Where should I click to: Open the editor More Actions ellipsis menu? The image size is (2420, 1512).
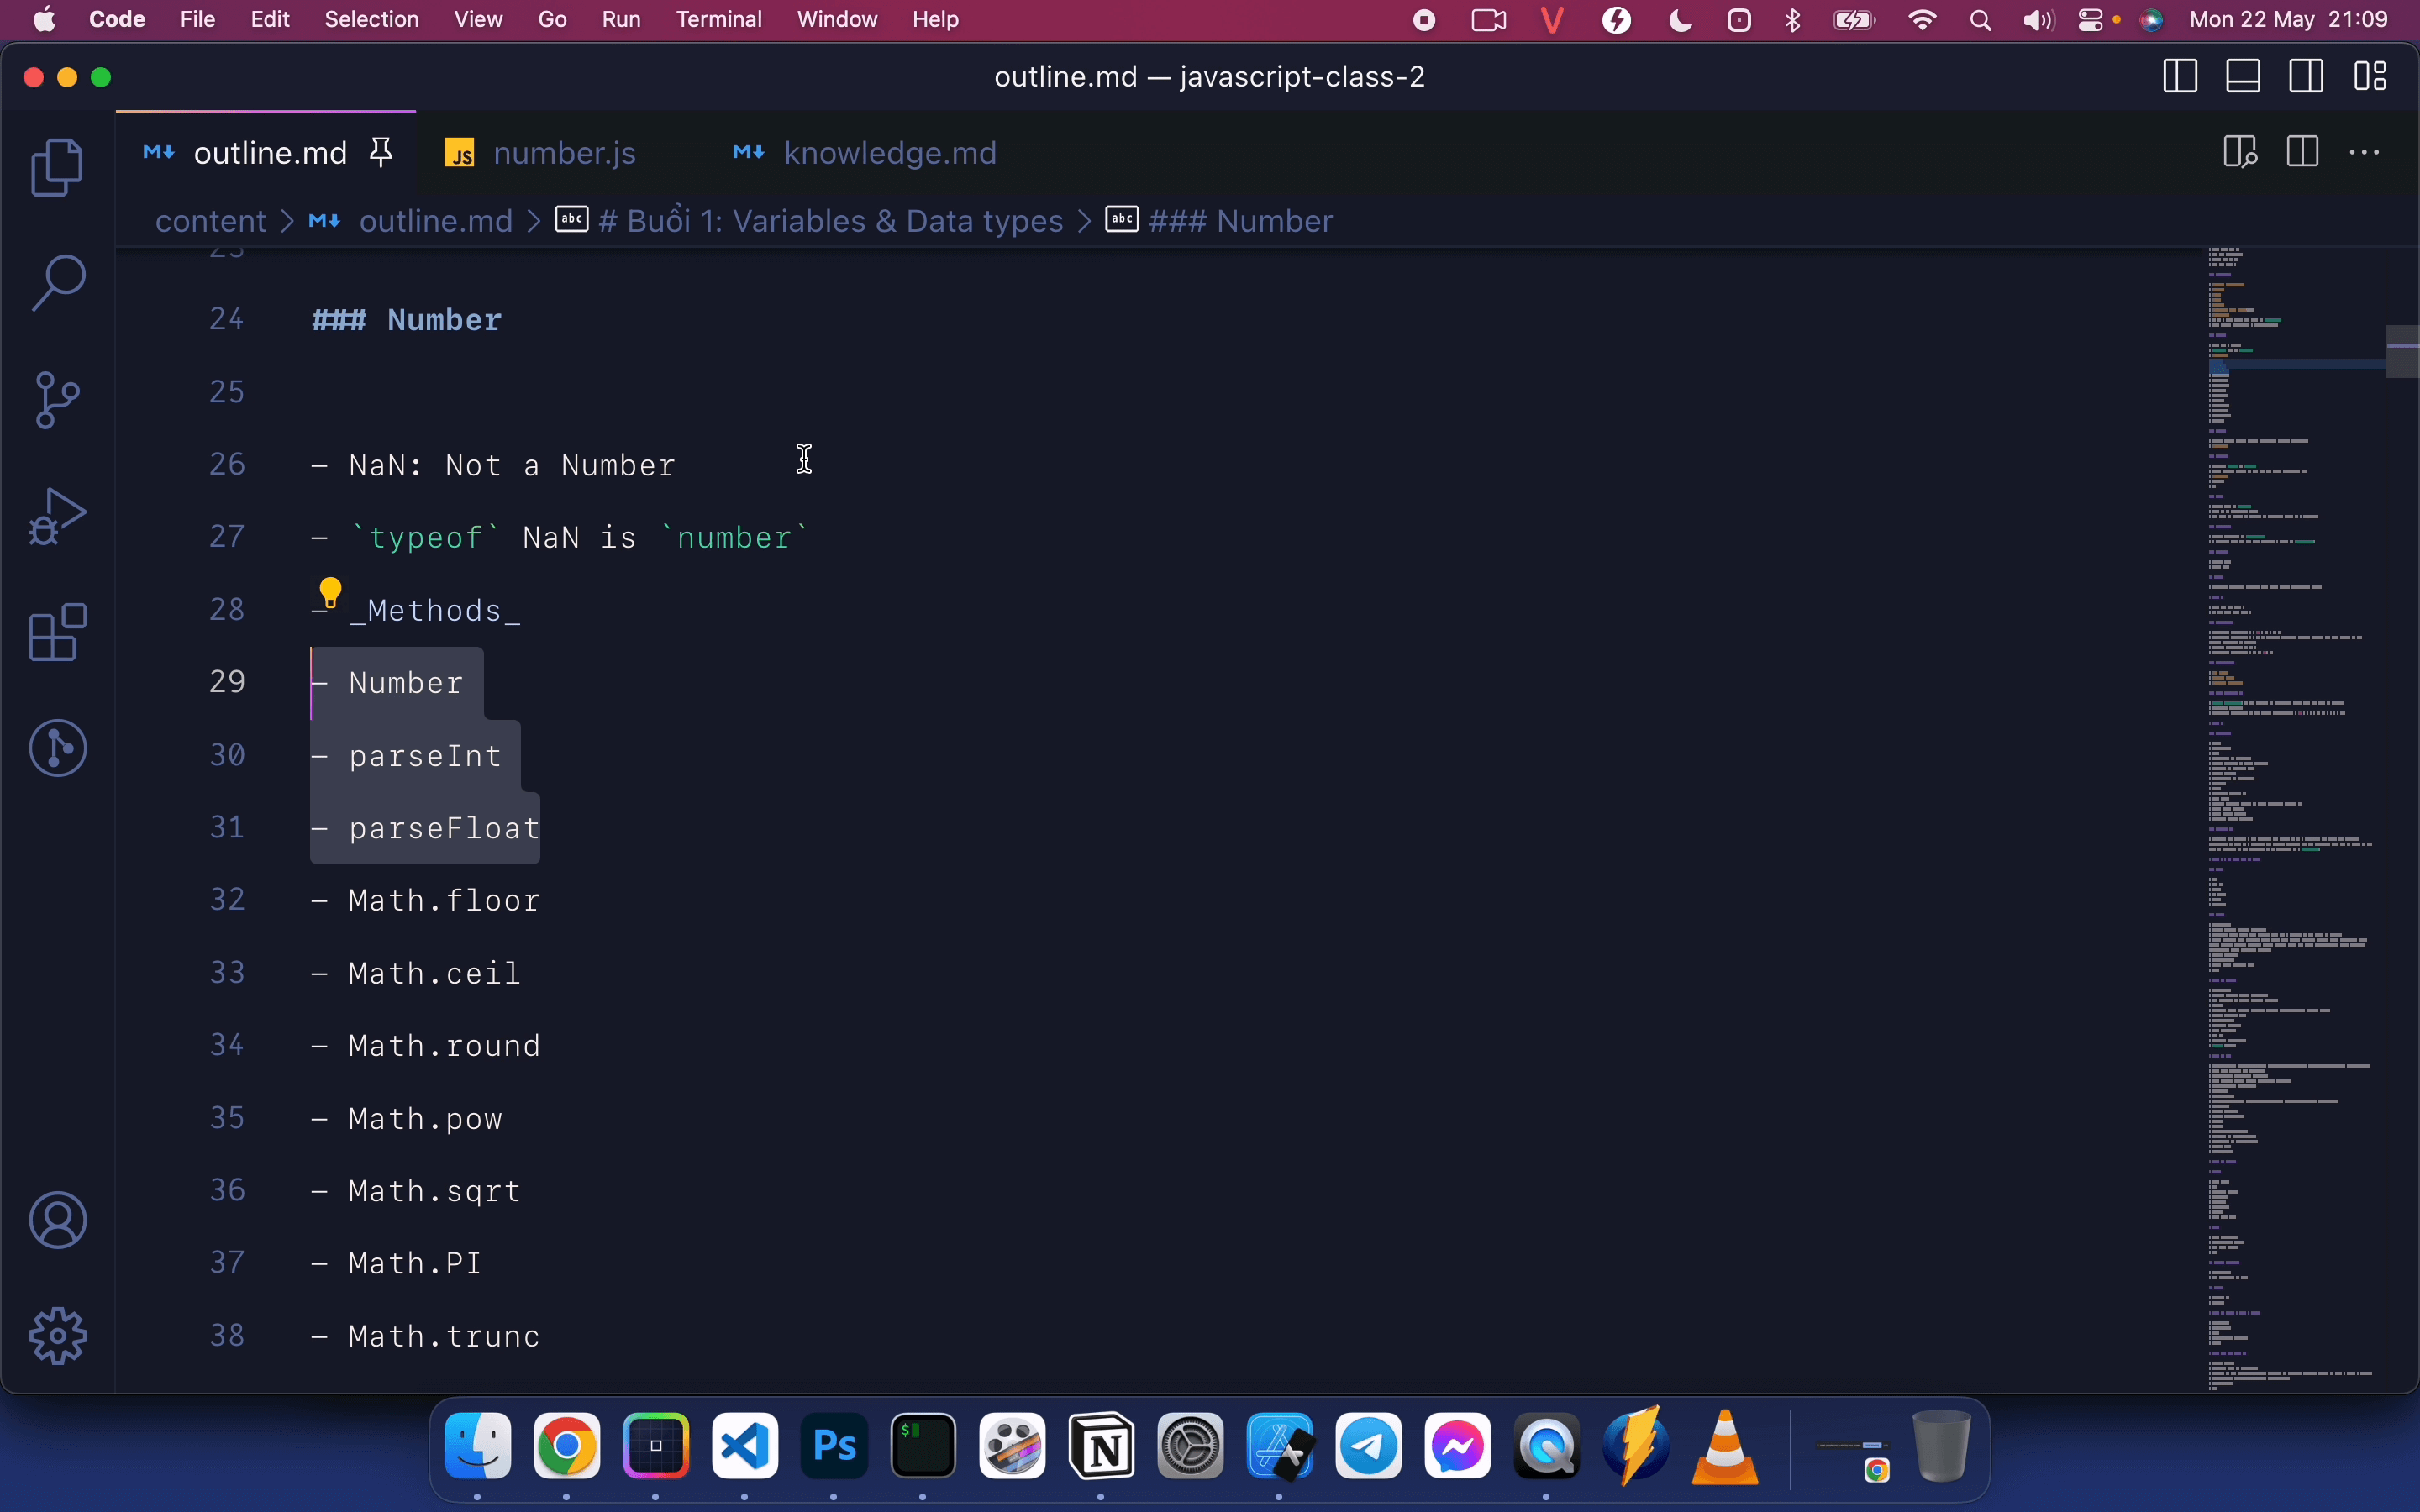(2364, 153)
